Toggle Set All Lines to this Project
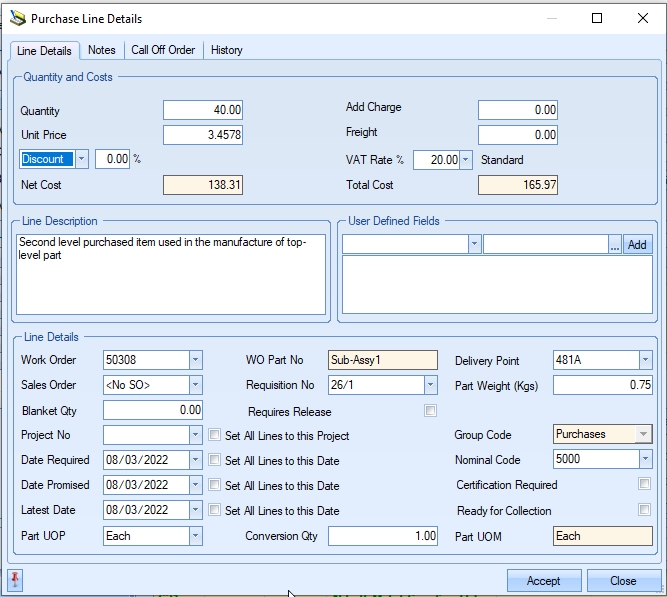 [x=215, y=435]
